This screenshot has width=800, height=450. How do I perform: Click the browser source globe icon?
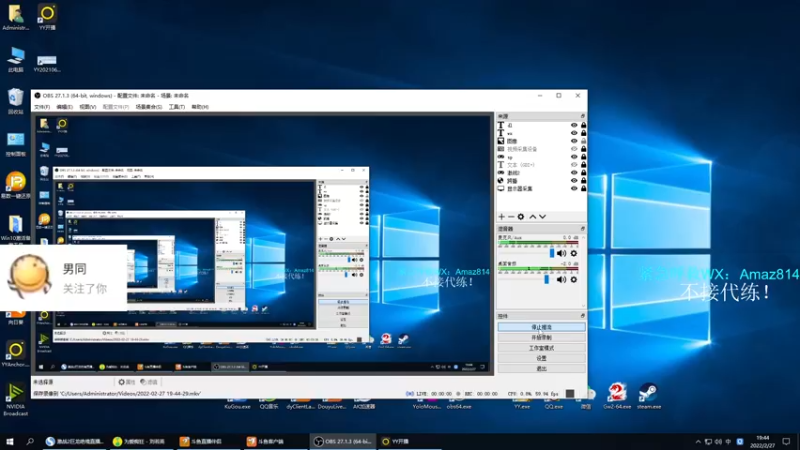[501, 181]
